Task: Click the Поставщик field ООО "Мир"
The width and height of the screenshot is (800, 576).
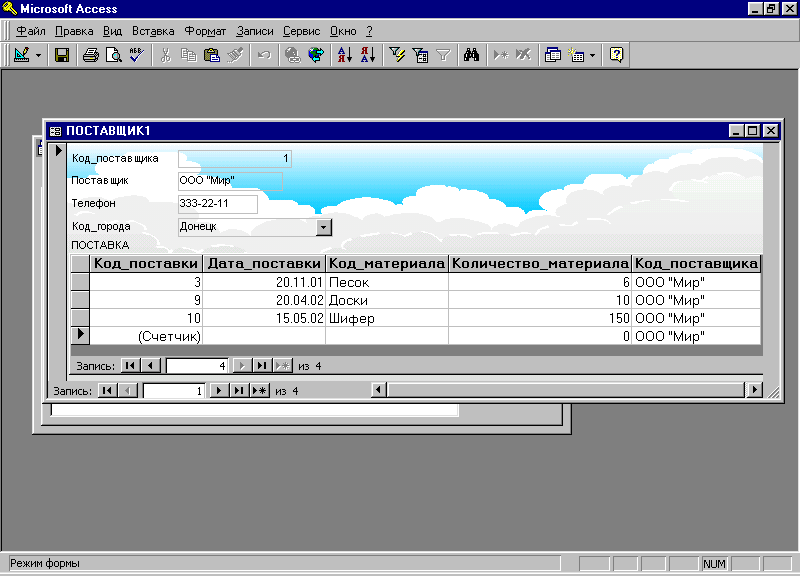Action: (x=230, y=181)
